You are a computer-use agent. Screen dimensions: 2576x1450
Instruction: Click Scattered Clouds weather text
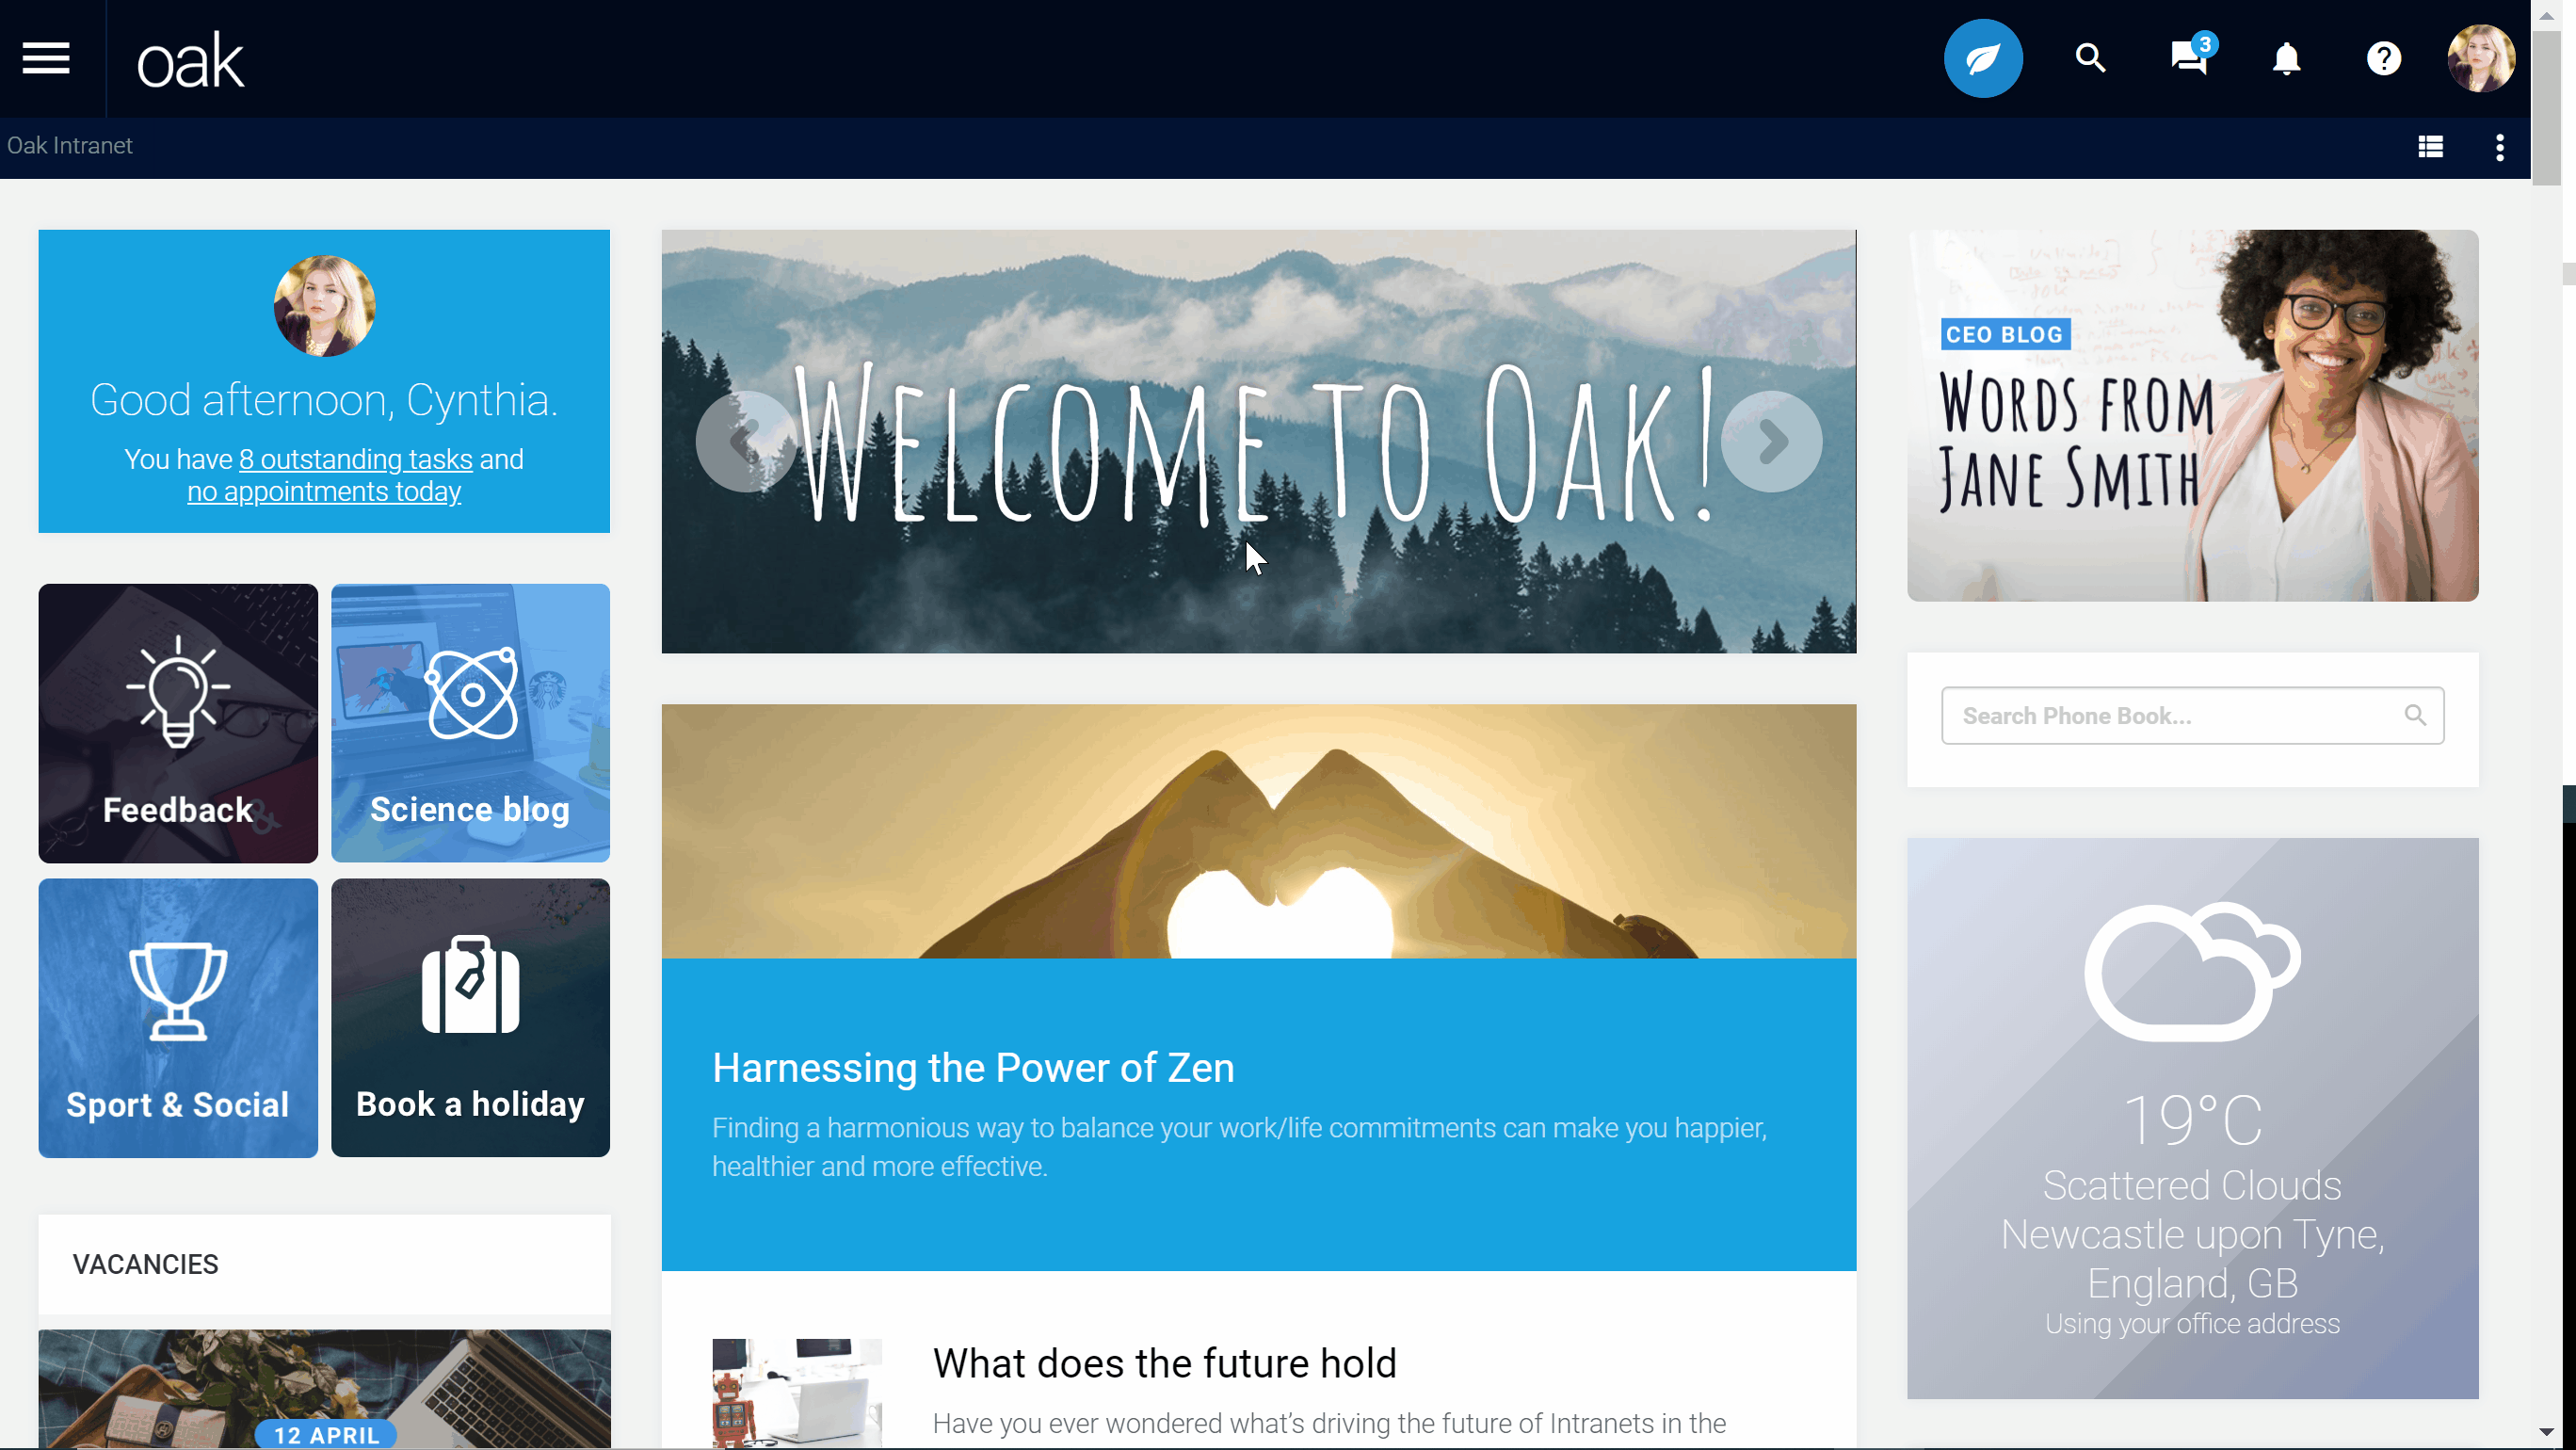click(x=2192, y=1186)
